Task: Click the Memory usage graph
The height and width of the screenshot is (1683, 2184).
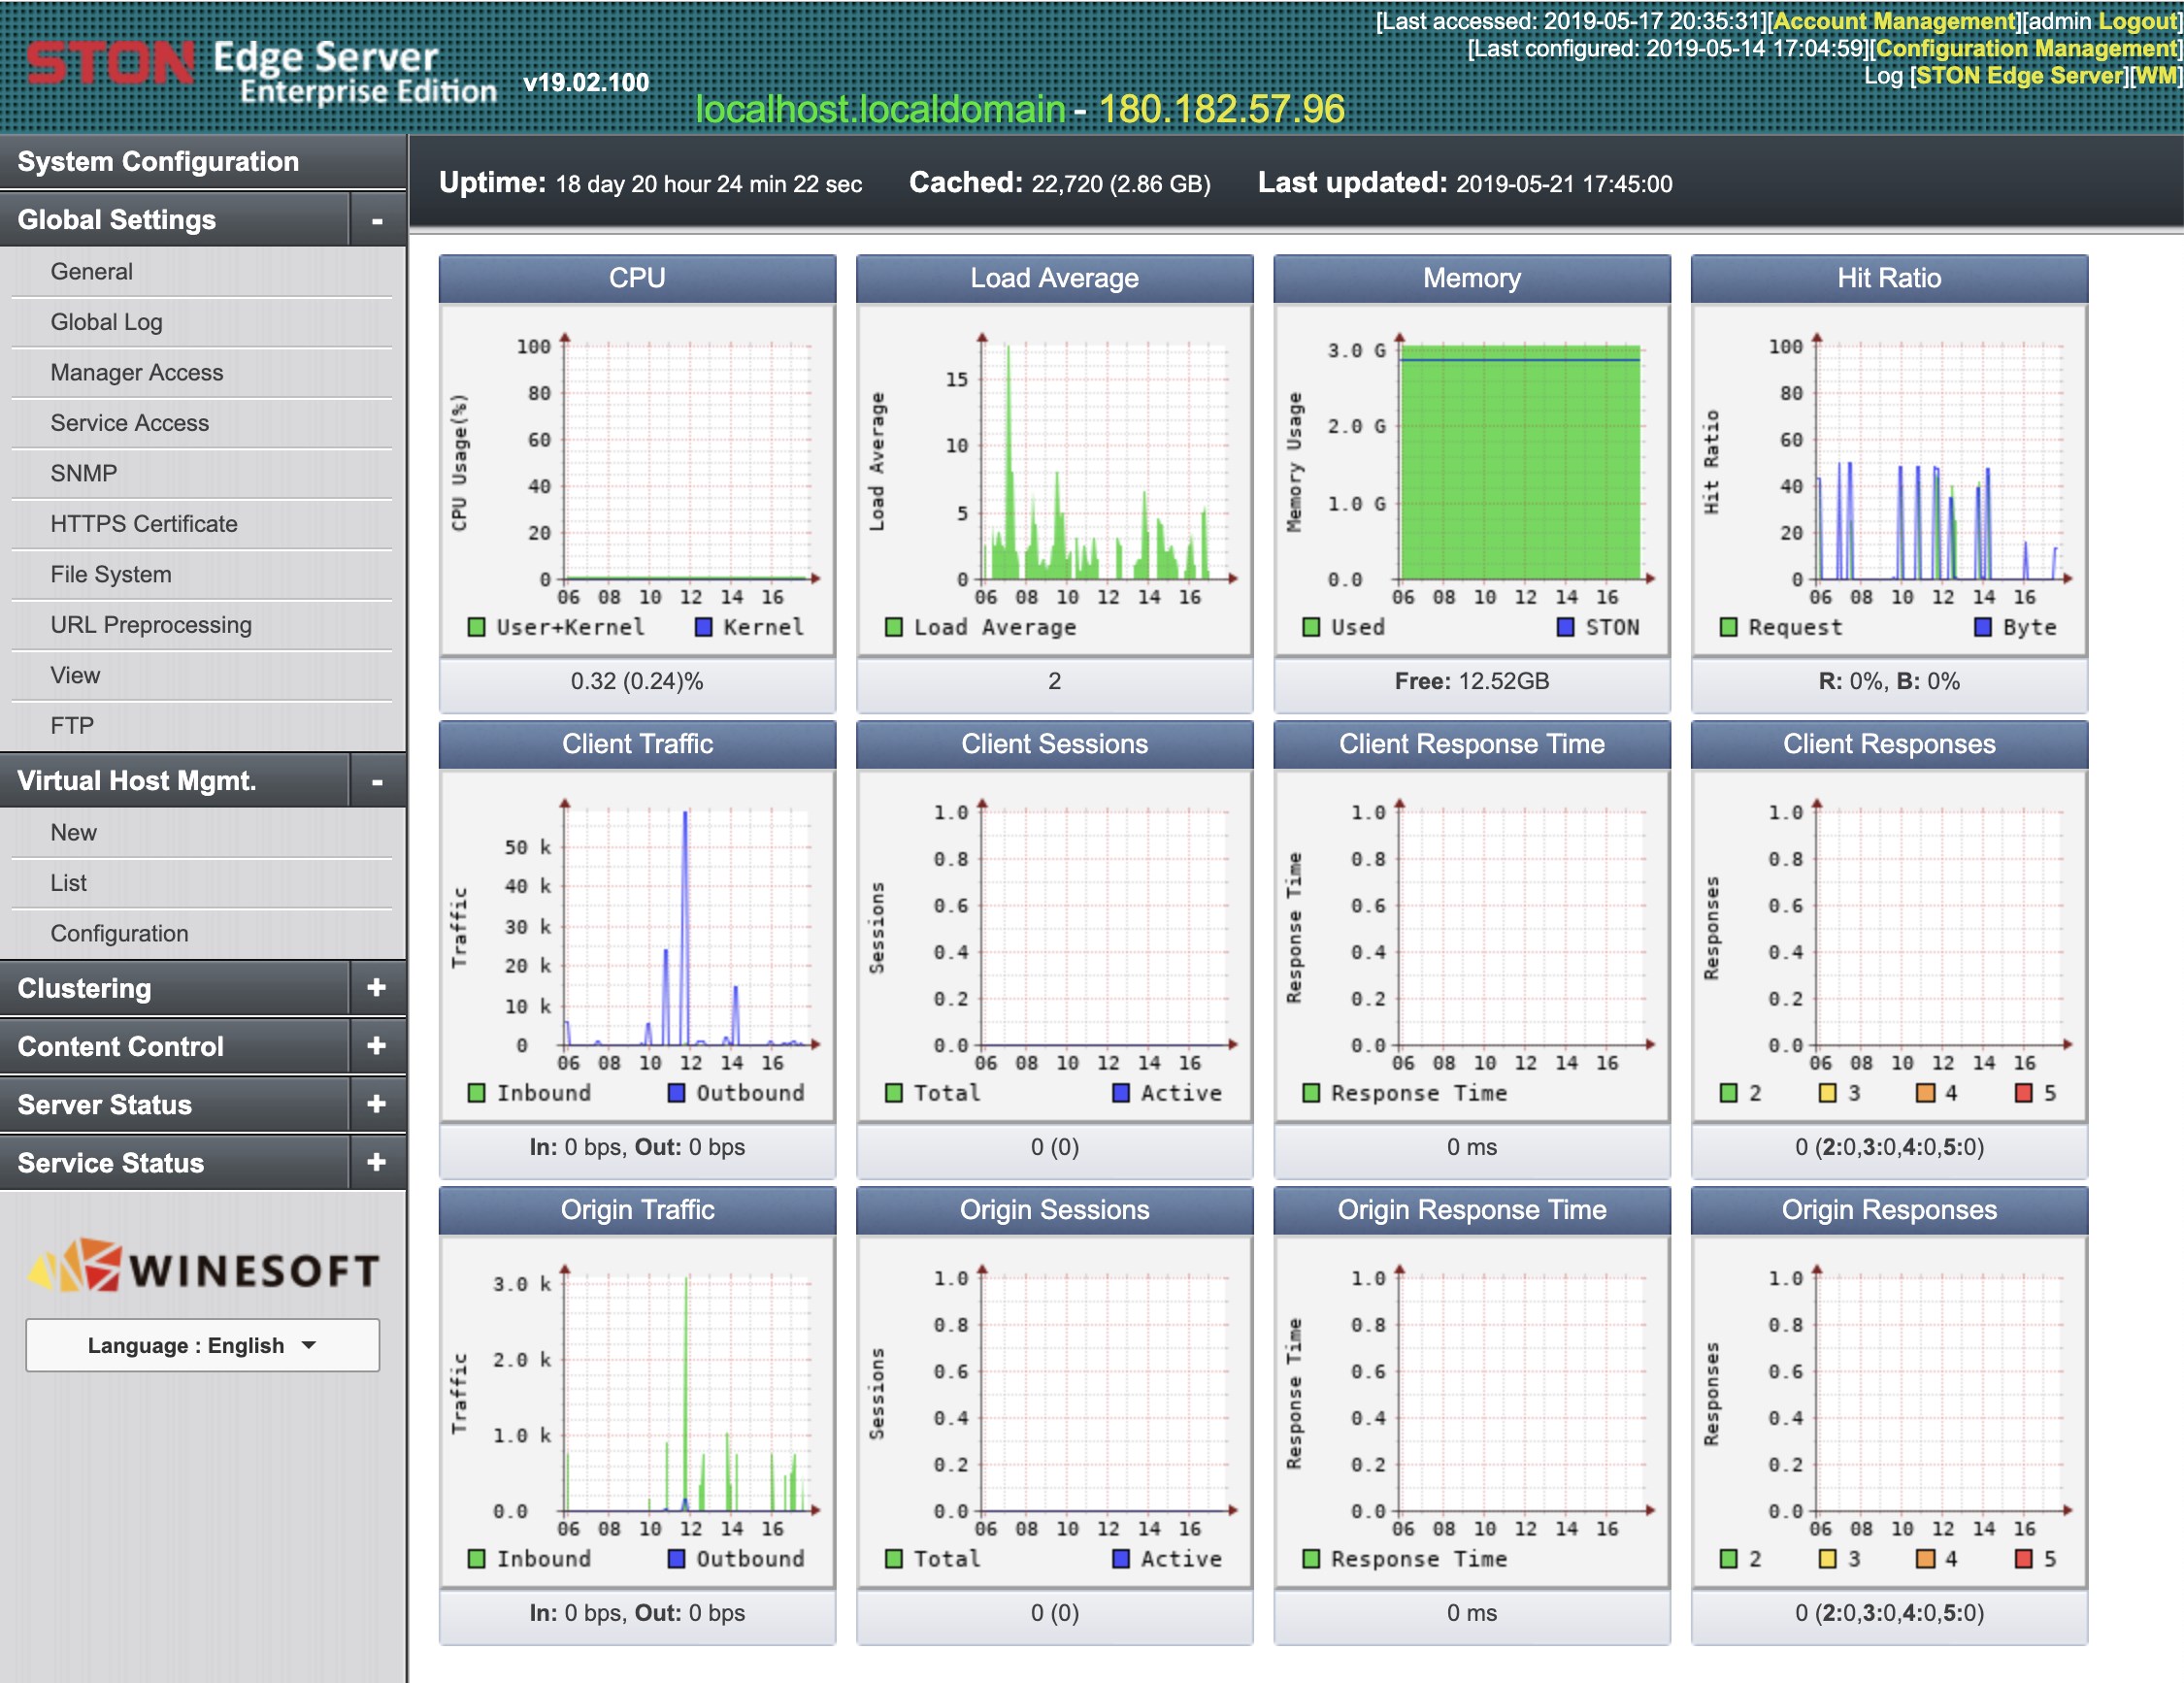Action: pyautogui.click(x=1472, y=480)
